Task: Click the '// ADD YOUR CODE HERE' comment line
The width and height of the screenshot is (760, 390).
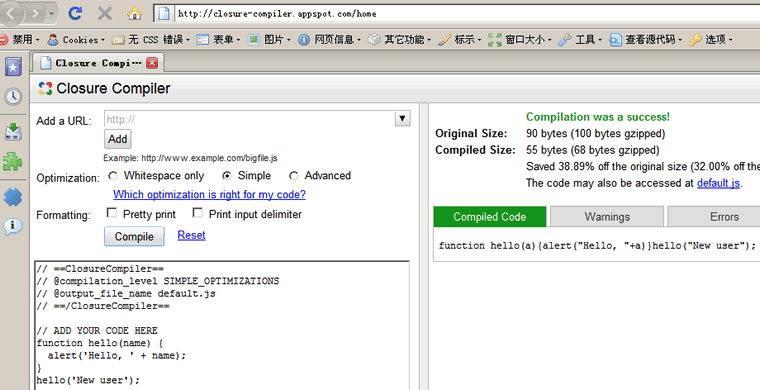Action: point(97,330)
